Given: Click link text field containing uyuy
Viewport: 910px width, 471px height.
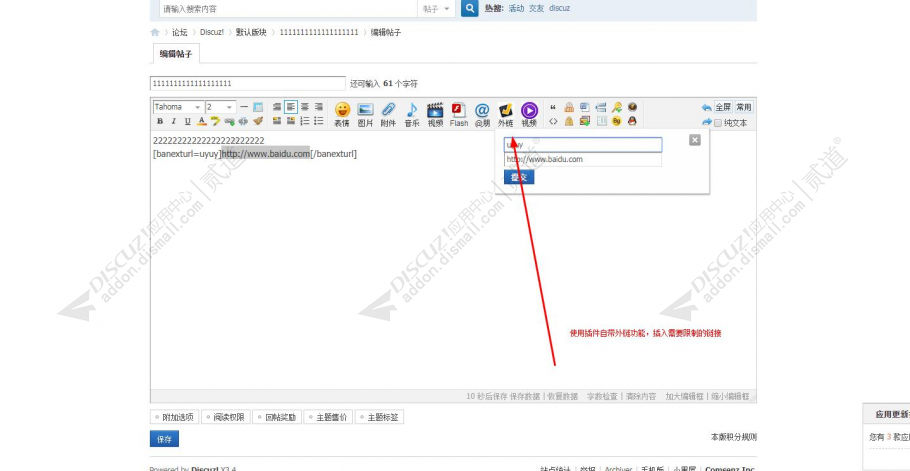Looking at the screenshot, I should coord(583,145).
